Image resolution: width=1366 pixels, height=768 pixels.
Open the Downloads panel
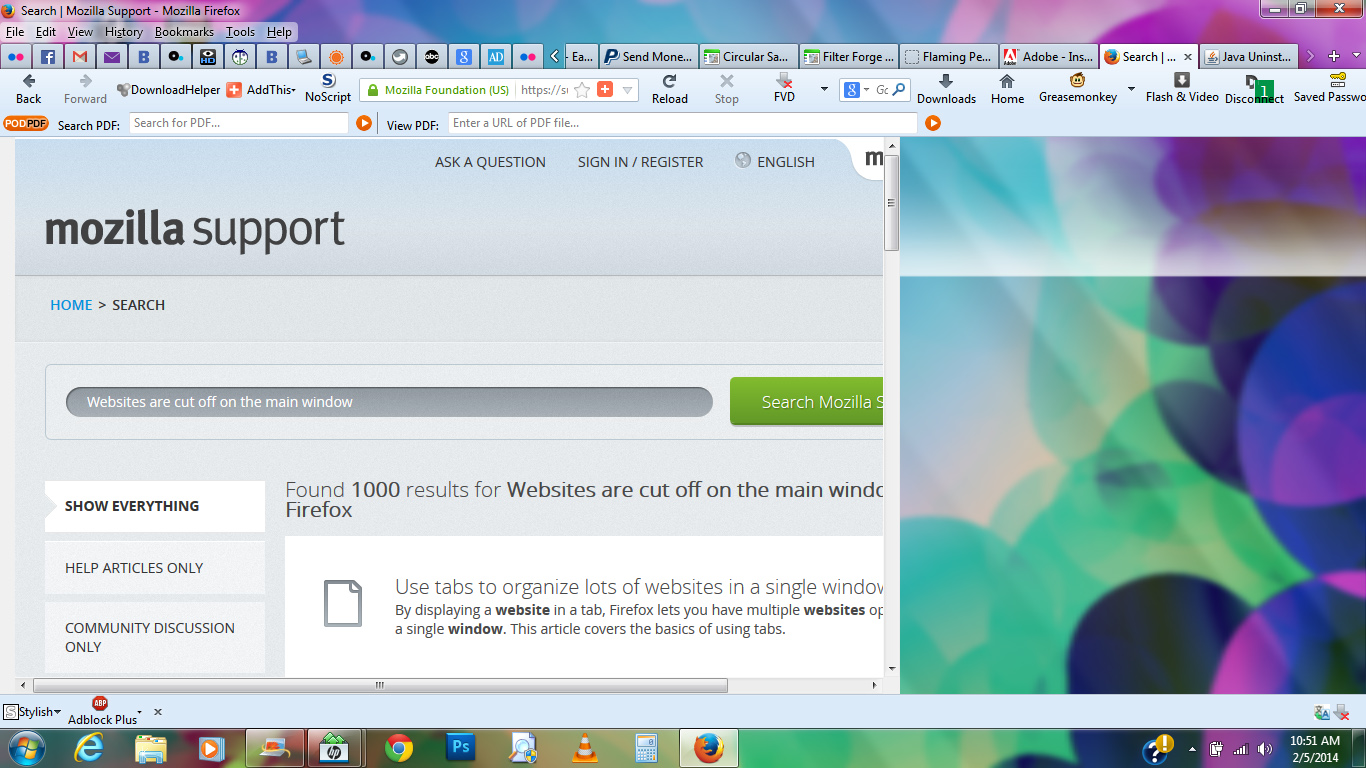pyautogui.click(x=946, y=89)
